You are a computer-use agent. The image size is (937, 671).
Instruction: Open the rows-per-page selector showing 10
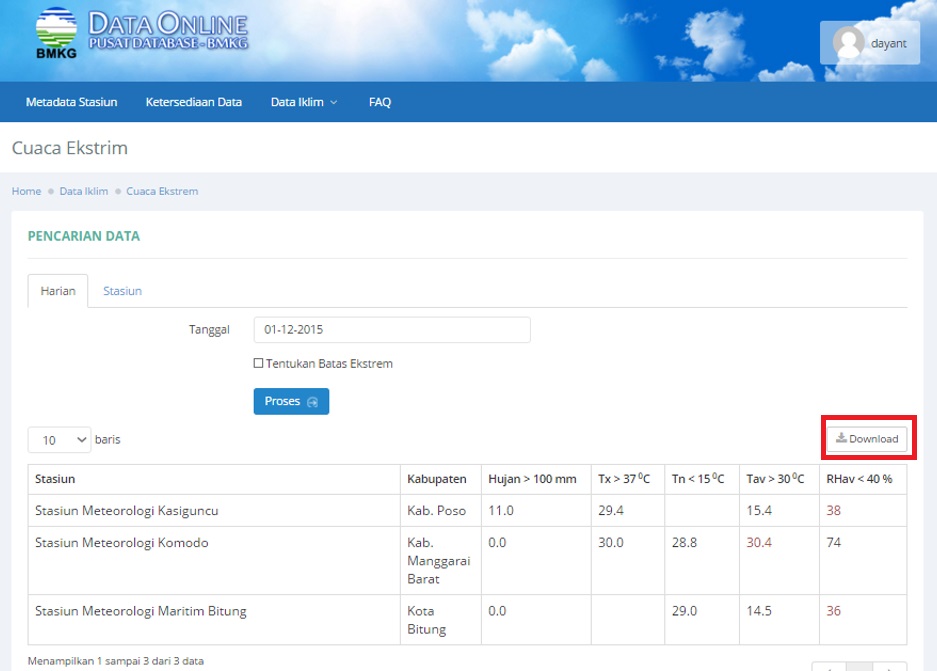[x=58, y=439]
